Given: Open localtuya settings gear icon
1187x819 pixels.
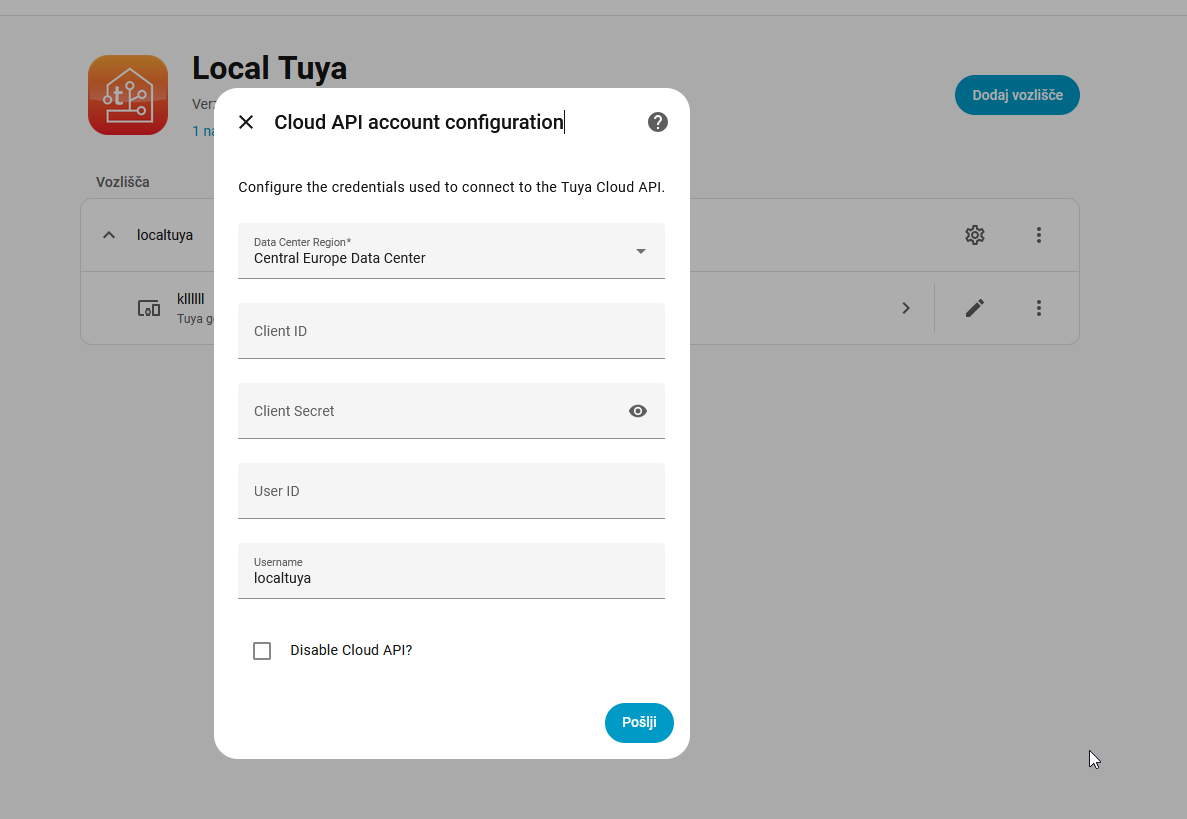Looking at the screenshot, I should [x=974, y=235].
